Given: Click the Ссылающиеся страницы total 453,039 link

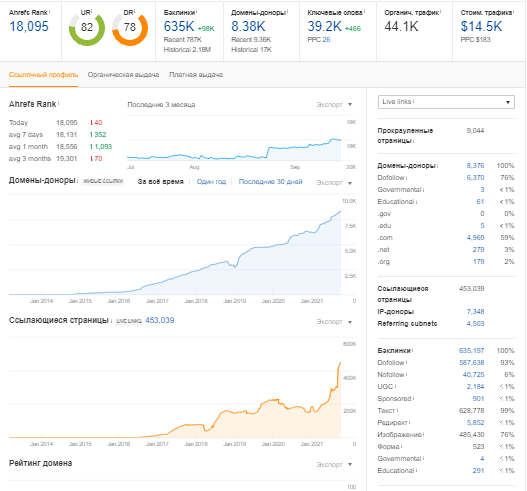Looking at the screenshot, I should pyautogui.click(x=160, y=320).
